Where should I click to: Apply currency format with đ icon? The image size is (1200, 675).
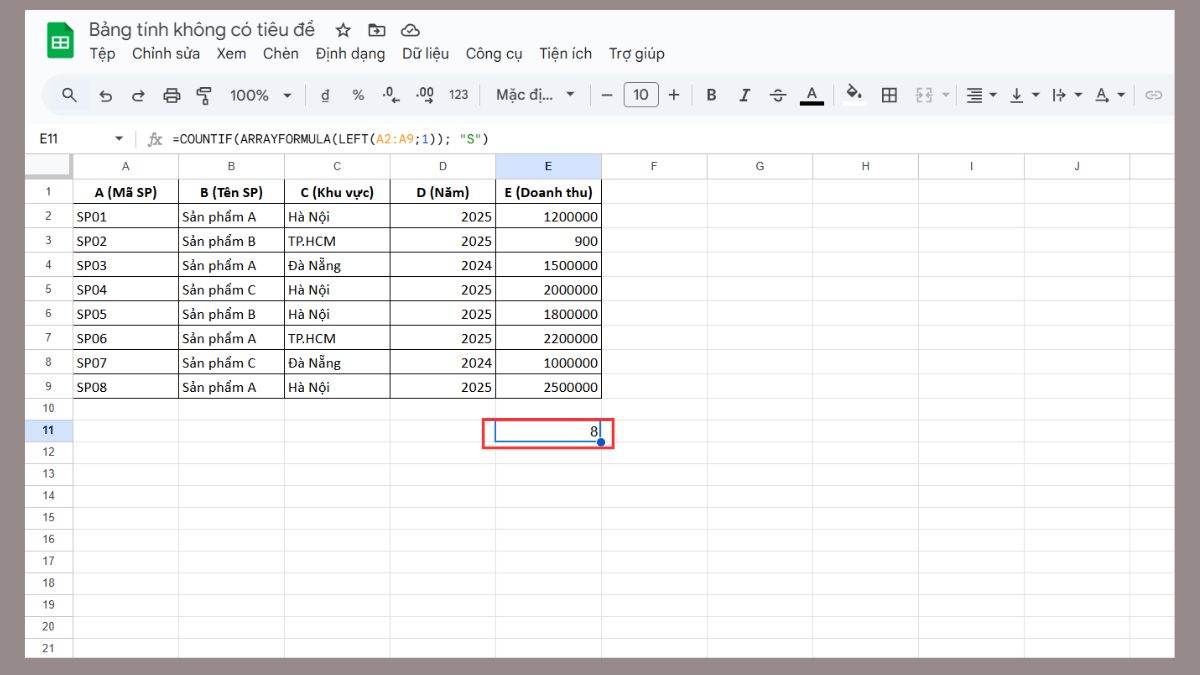coord(324,95)
